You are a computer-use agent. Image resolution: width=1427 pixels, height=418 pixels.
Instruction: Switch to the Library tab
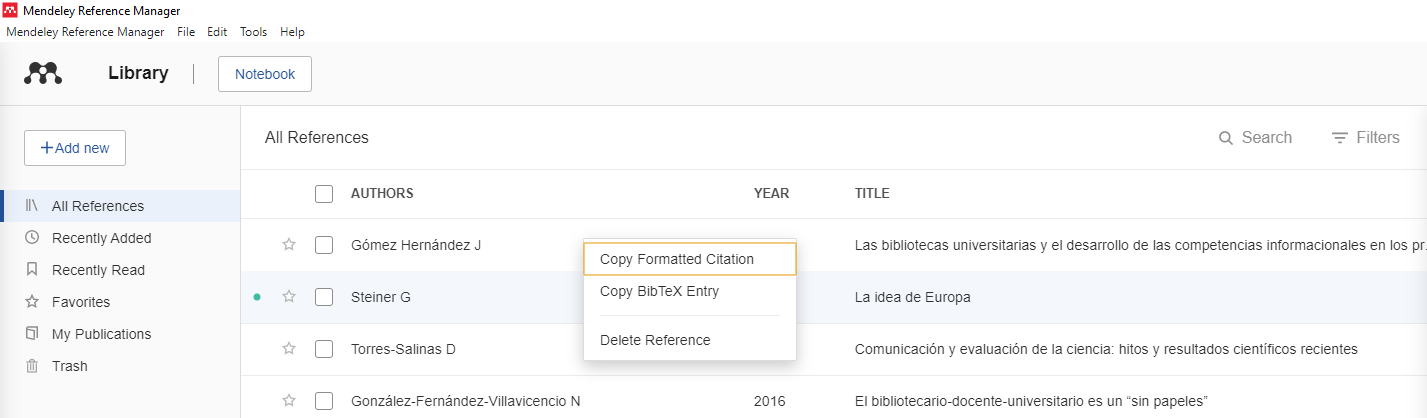click(138, 73)
